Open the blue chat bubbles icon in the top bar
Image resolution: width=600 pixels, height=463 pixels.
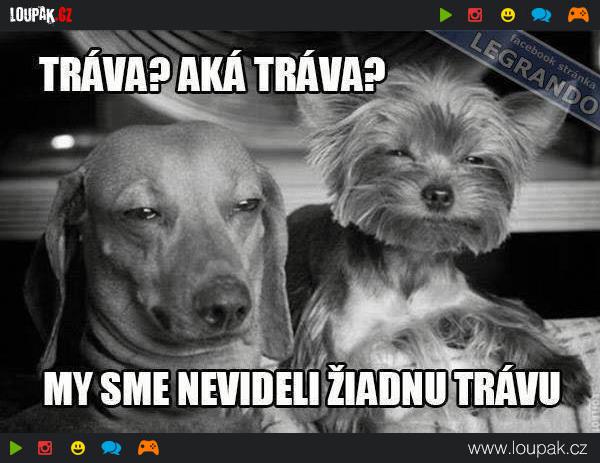[541, 15]
